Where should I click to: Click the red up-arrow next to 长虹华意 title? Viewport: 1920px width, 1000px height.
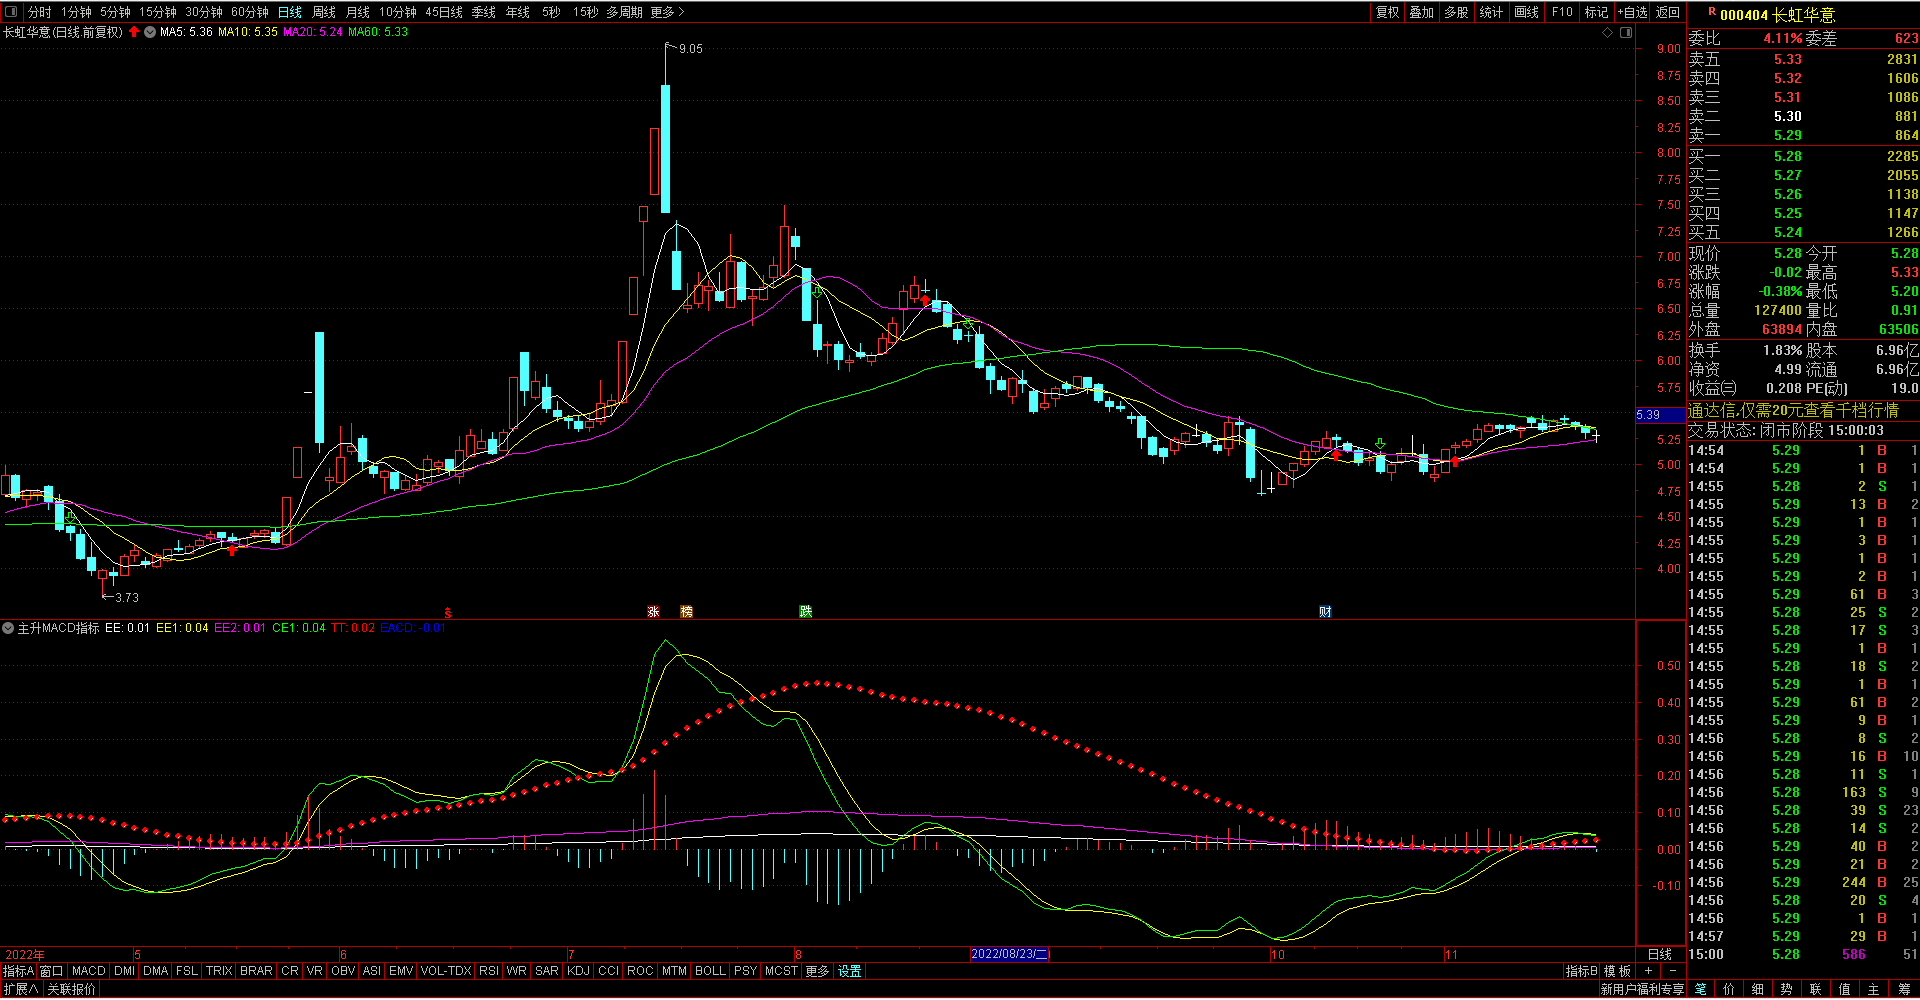coord(134,32)
